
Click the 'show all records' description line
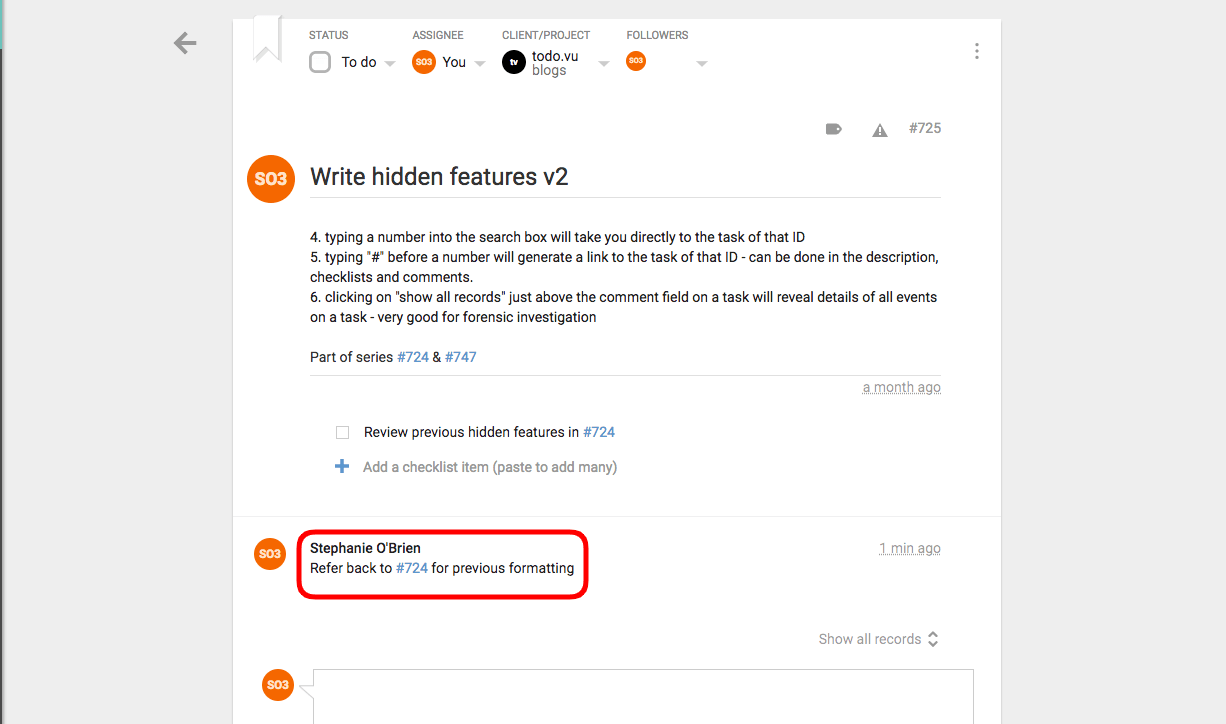point(623,307)
